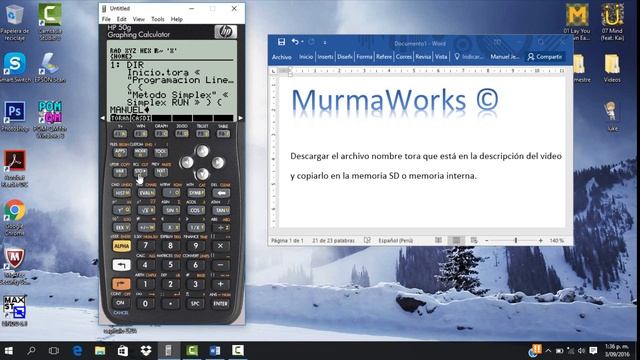This screenshot has height=360, width=640.
Task: Click the calculator TOOL key
Action: point(161,152)
